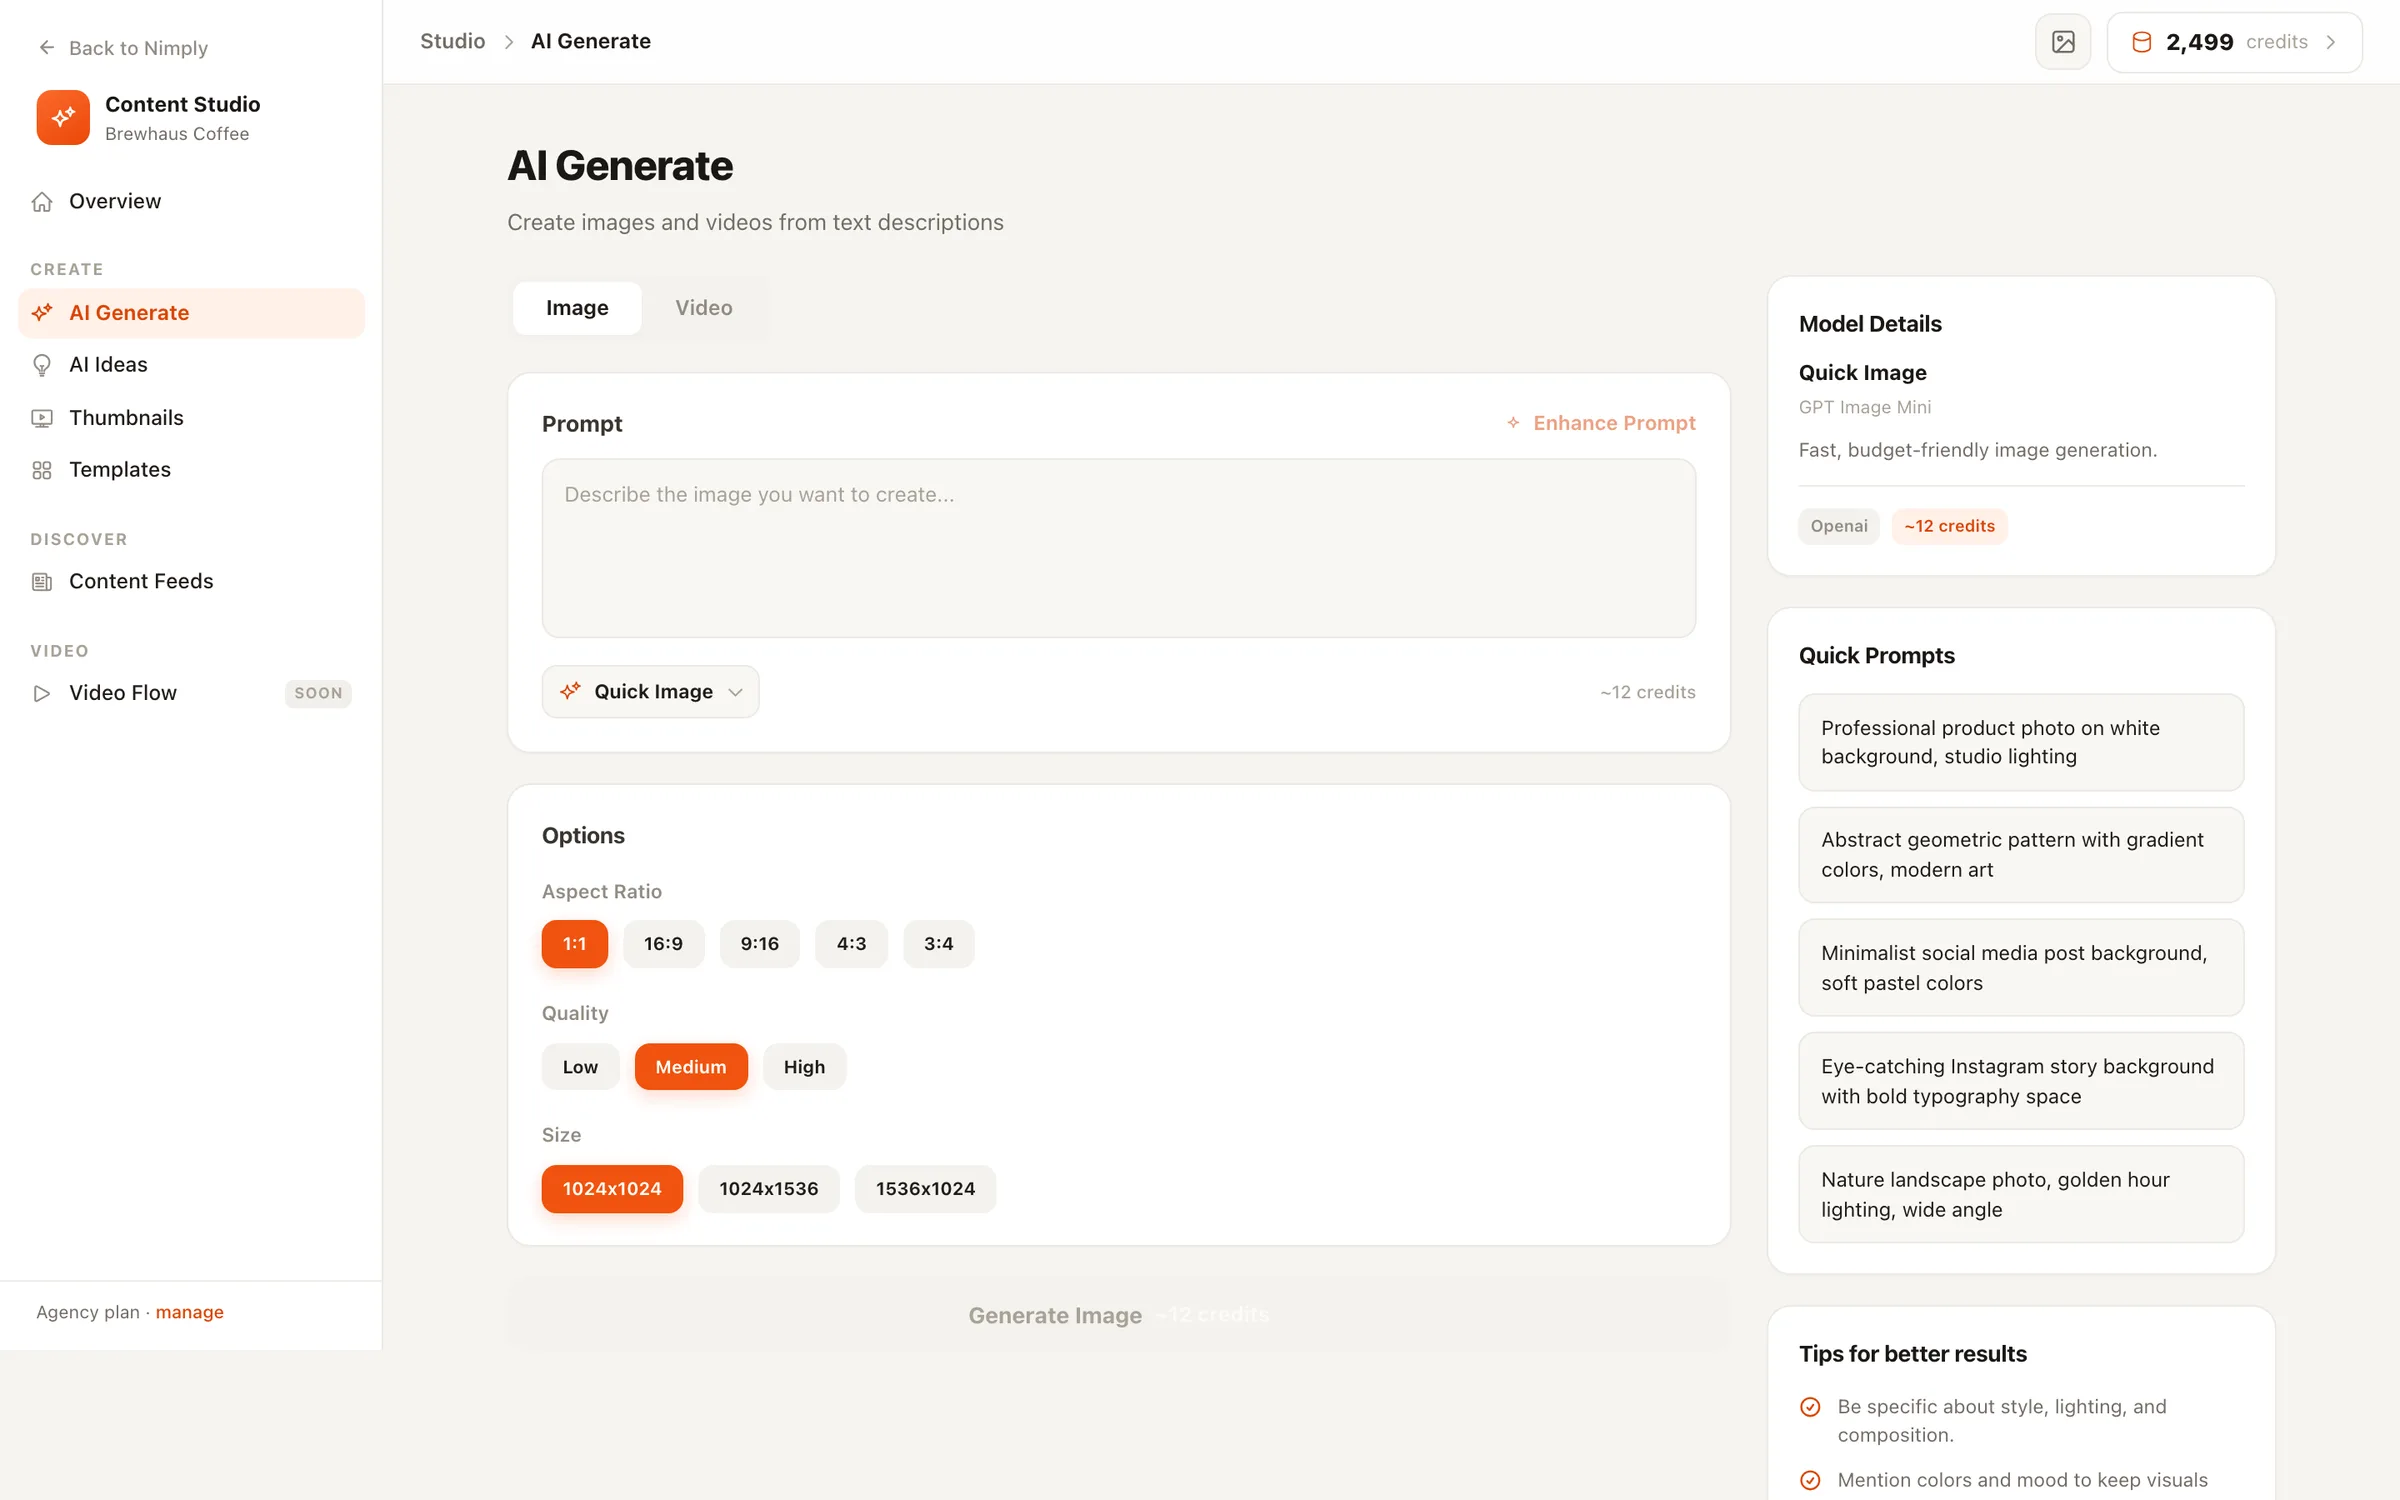2400x1500 pixels.
Task: Set quality to High
Action: [804, 1067]
